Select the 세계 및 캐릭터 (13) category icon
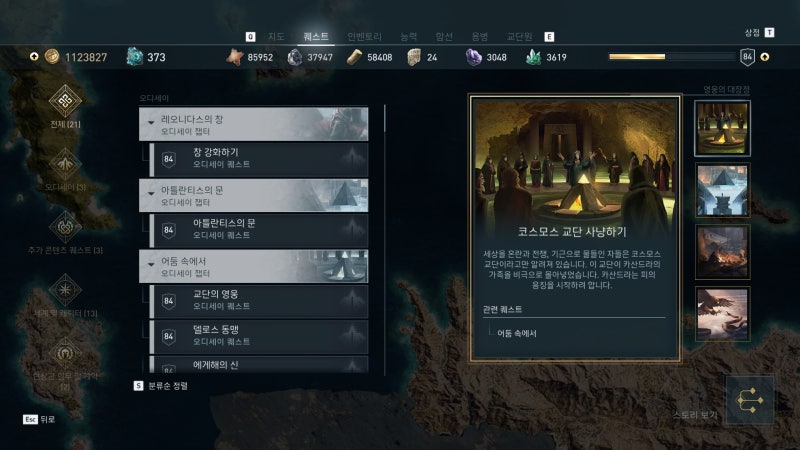The height and width of the screenshot is (450, 800). click(65, 290)
